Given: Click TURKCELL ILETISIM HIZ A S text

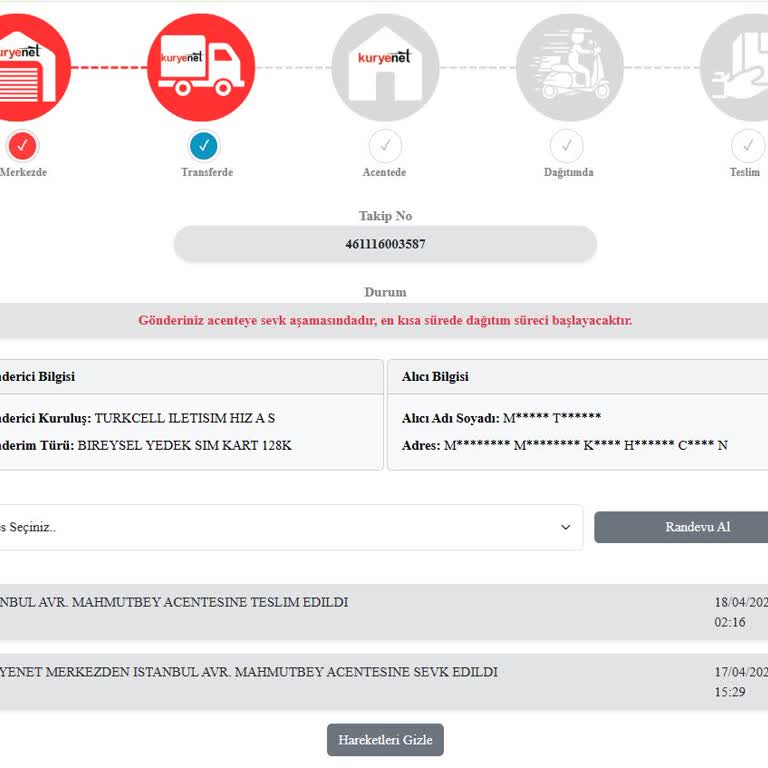Looking at the screenshot, I should click(x=185, y=418).
